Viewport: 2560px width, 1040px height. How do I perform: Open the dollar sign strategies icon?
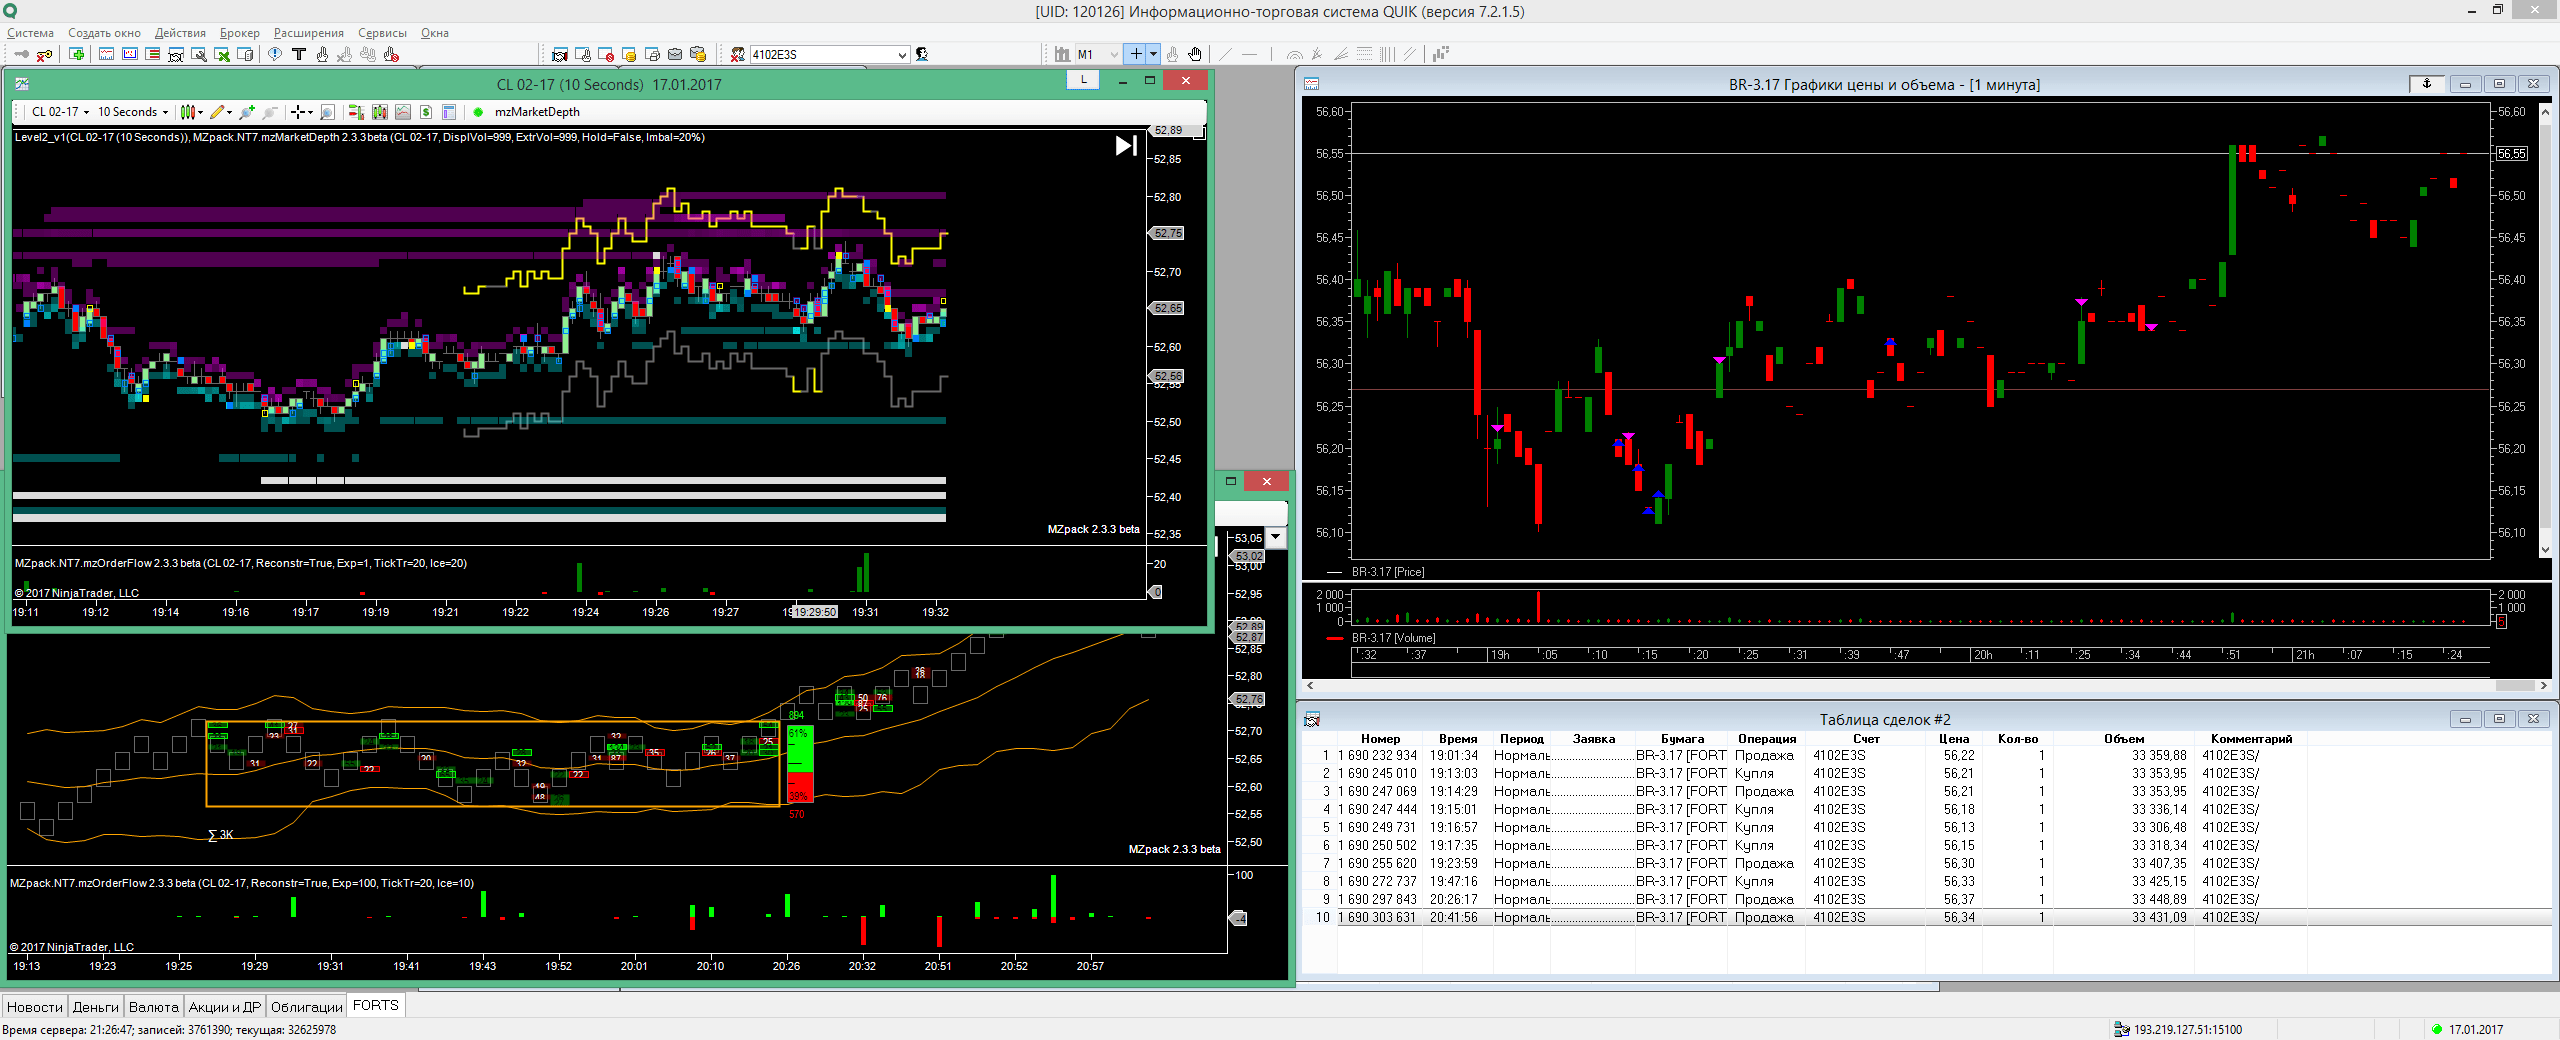(x=426, y=112)
